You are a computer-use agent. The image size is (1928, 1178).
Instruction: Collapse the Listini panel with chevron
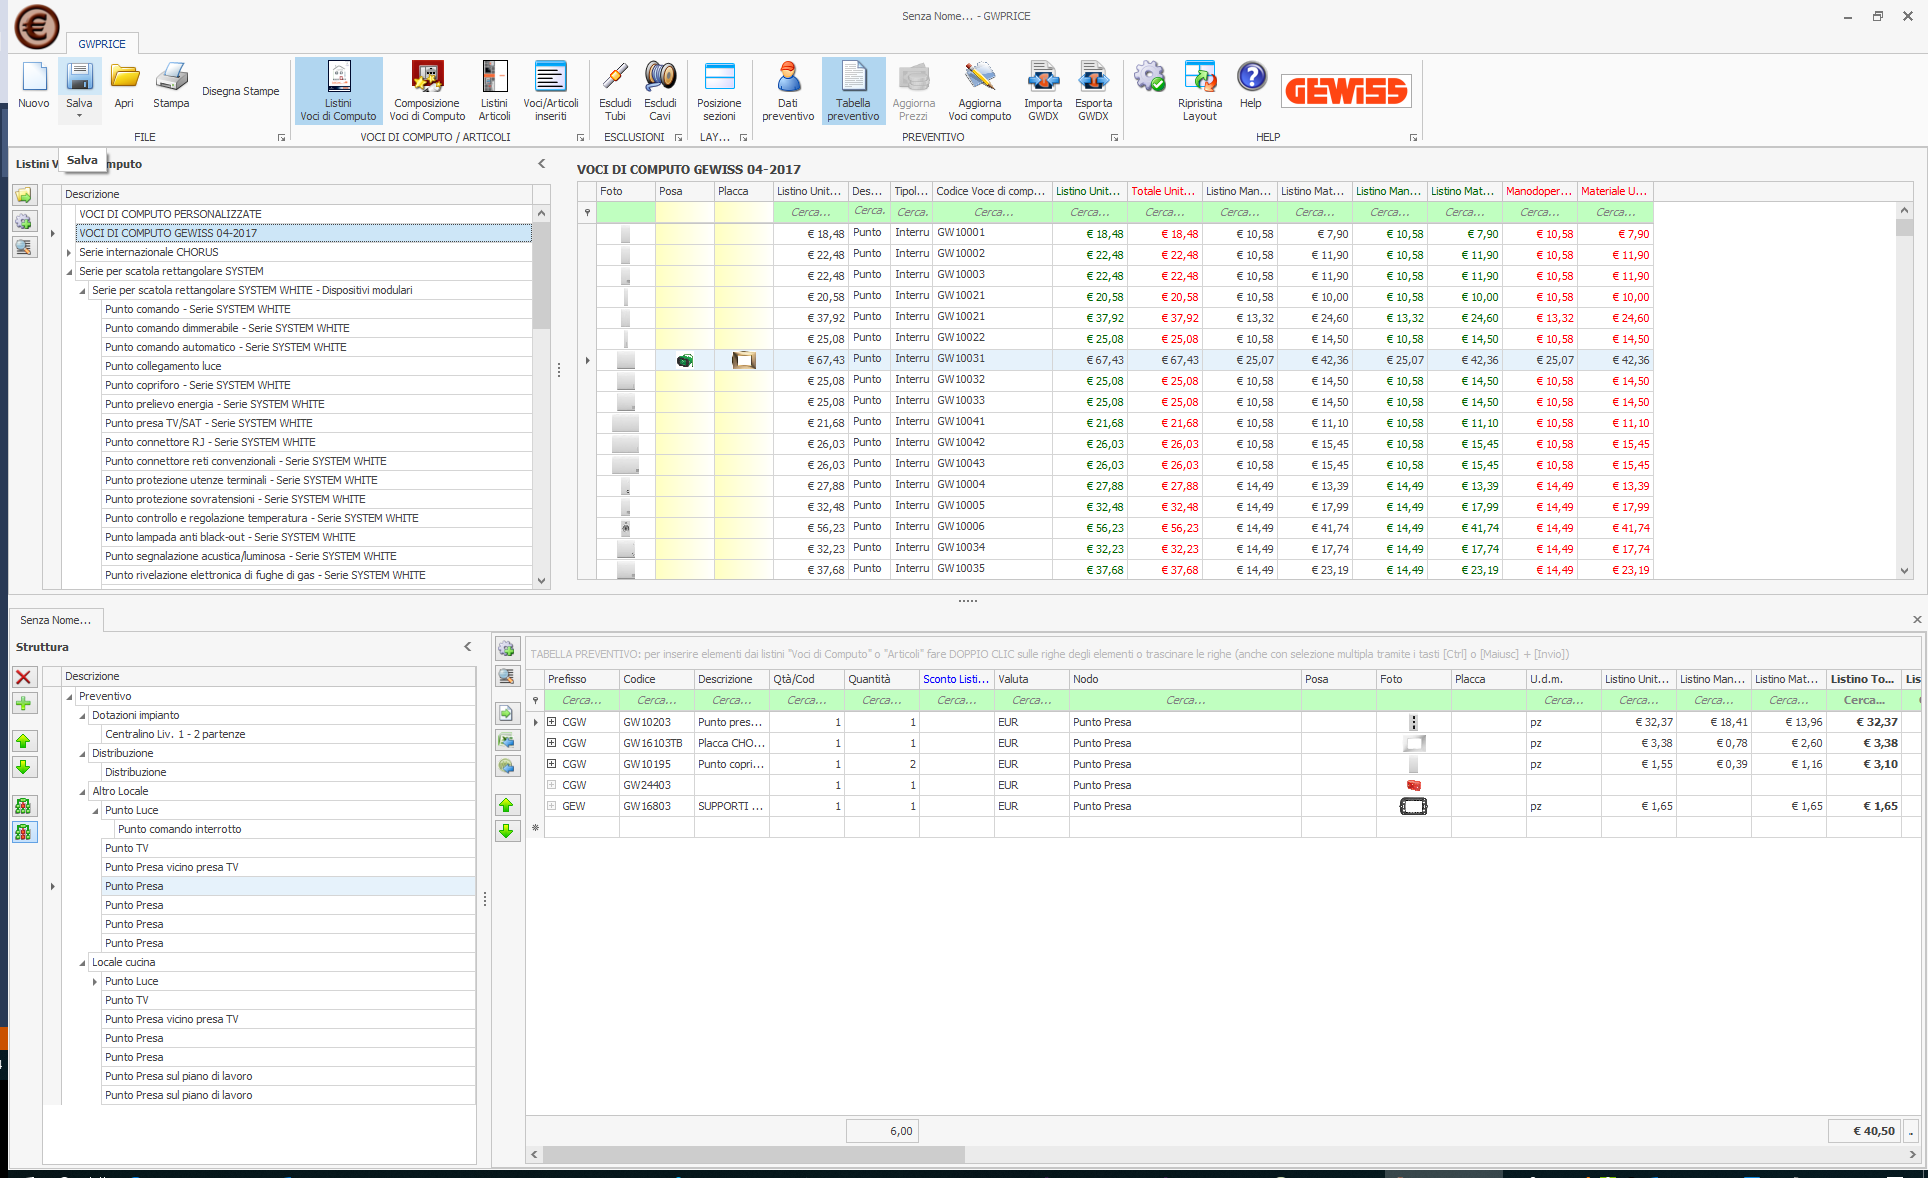[542, 164]
